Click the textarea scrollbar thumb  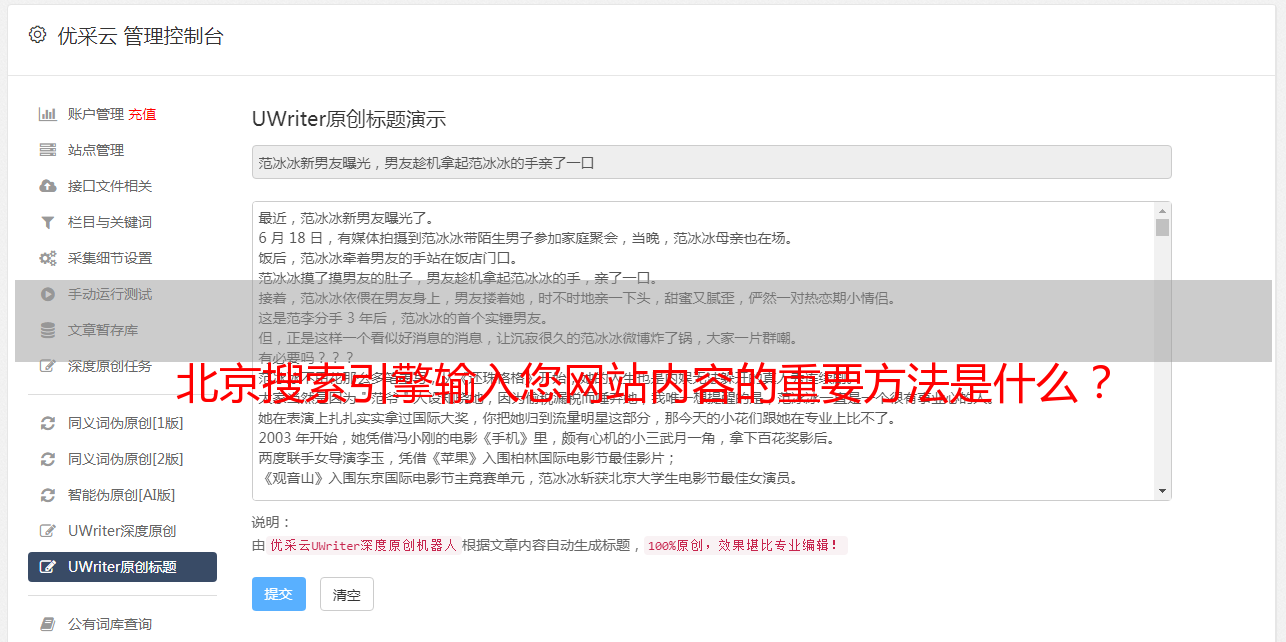[x=1162, y=227]
